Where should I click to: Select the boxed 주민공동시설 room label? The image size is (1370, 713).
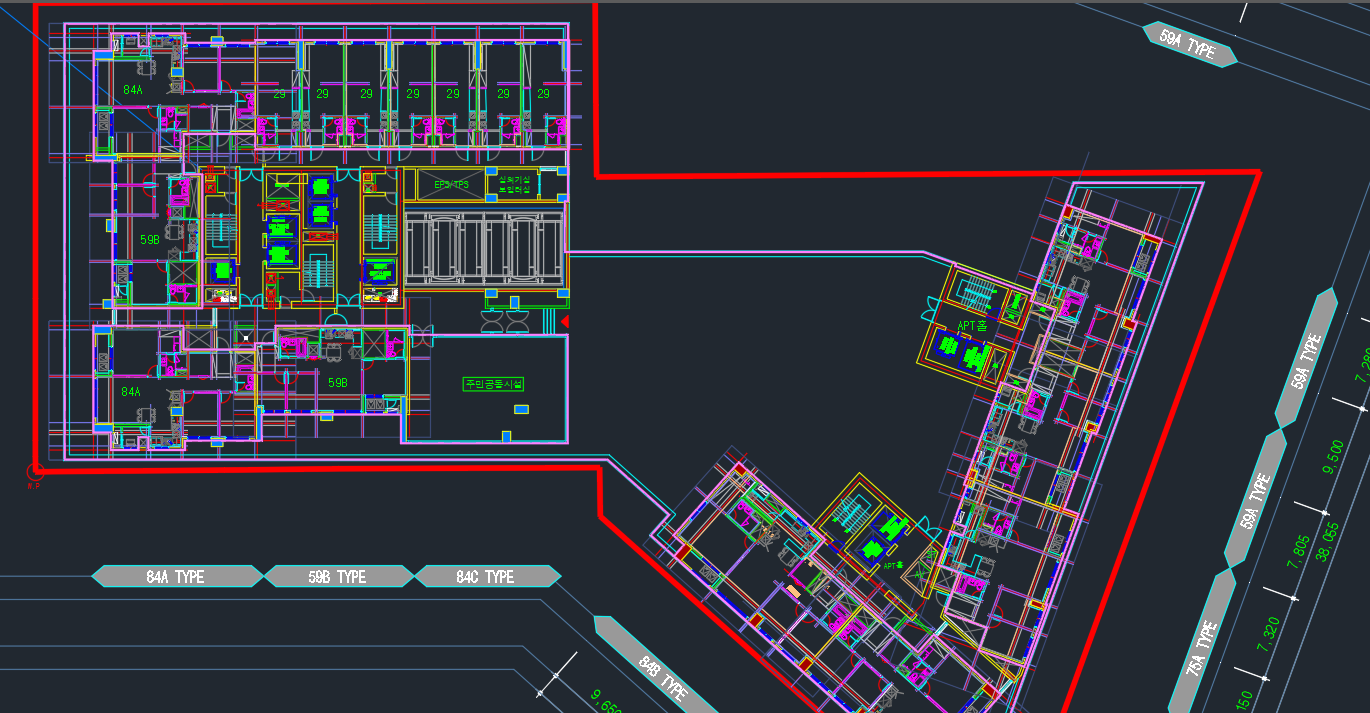493,384
